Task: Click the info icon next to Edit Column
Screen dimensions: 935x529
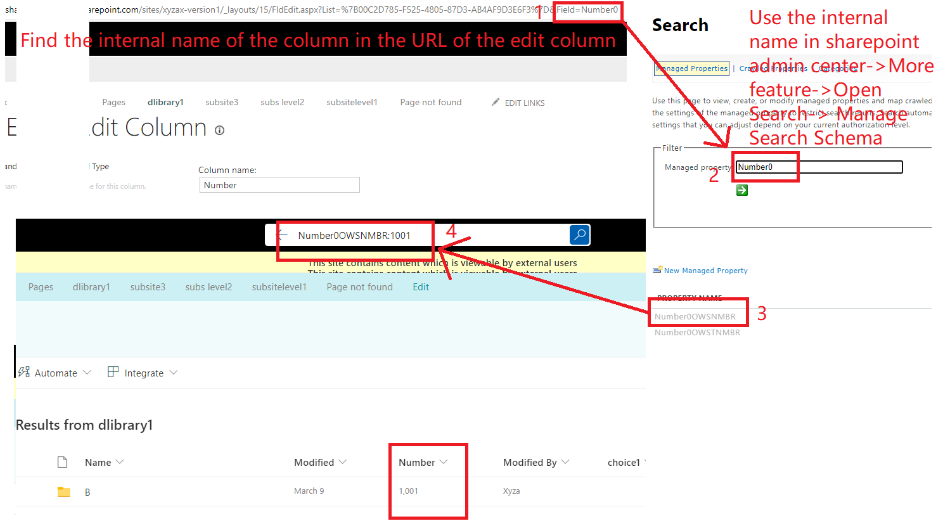Action: 219,130
